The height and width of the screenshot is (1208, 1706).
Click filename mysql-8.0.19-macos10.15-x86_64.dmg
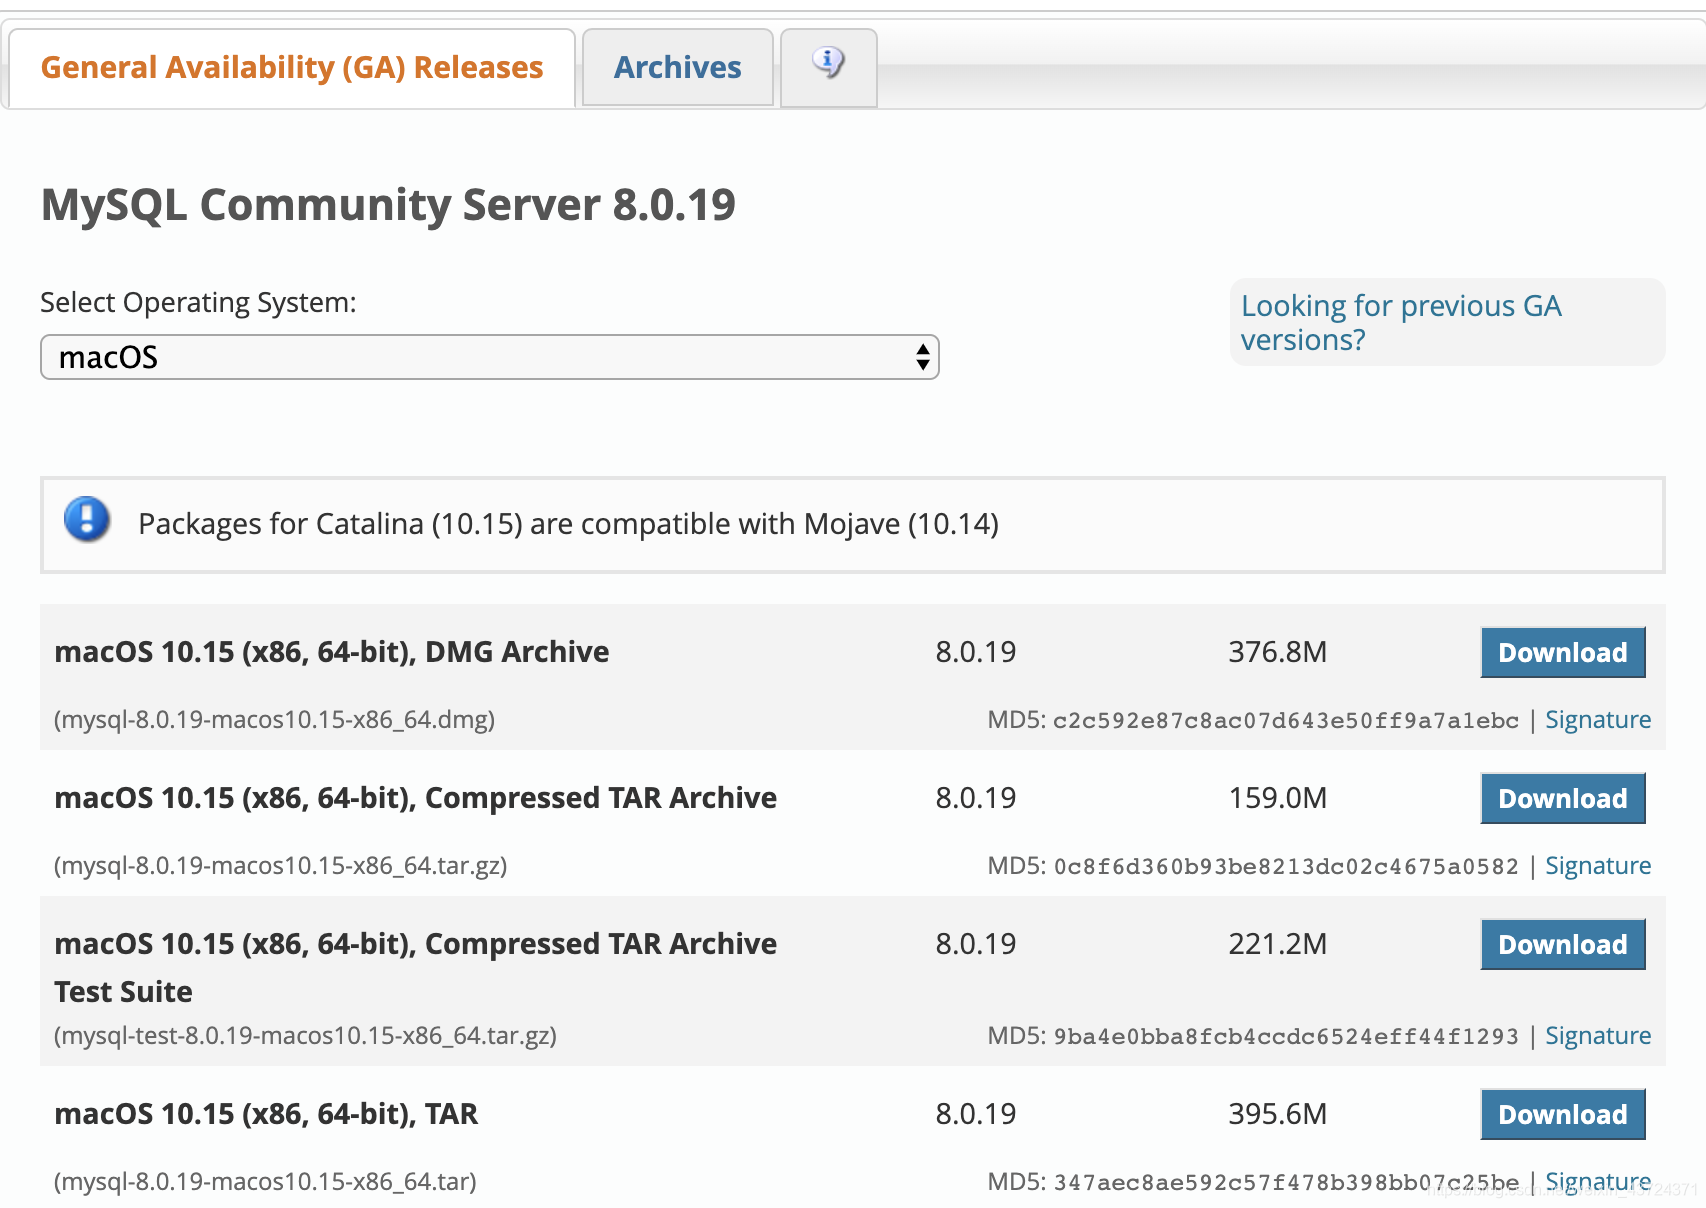click(x=274, y=720)
